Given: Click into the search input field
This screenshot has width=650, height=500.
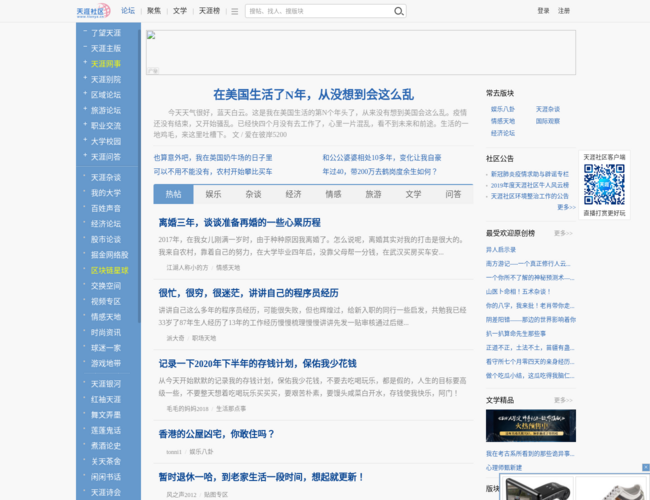Looking at the screenshot, I should [319, 11].
